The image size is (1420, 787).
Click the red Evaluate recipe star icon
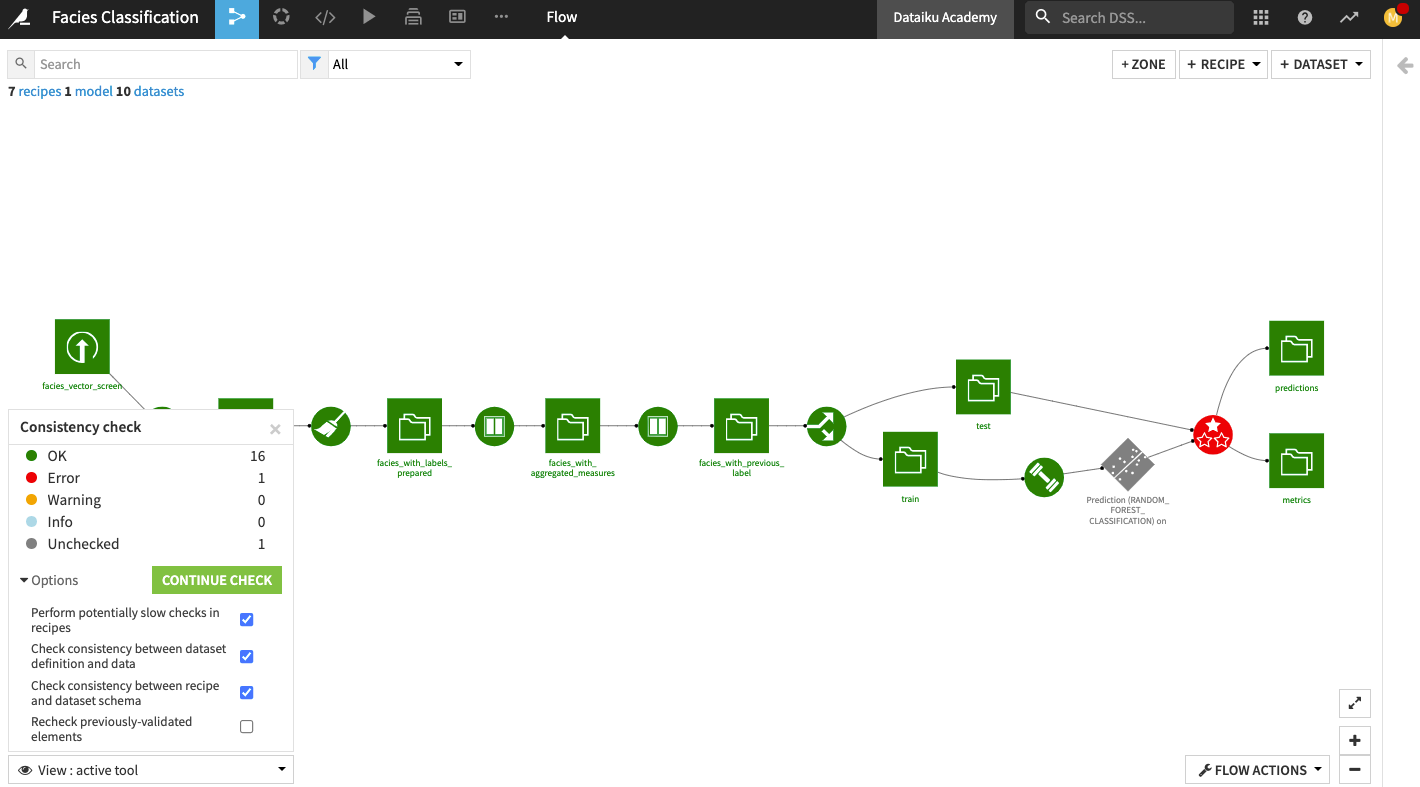pyautogui.click(x=1212, y=434)
